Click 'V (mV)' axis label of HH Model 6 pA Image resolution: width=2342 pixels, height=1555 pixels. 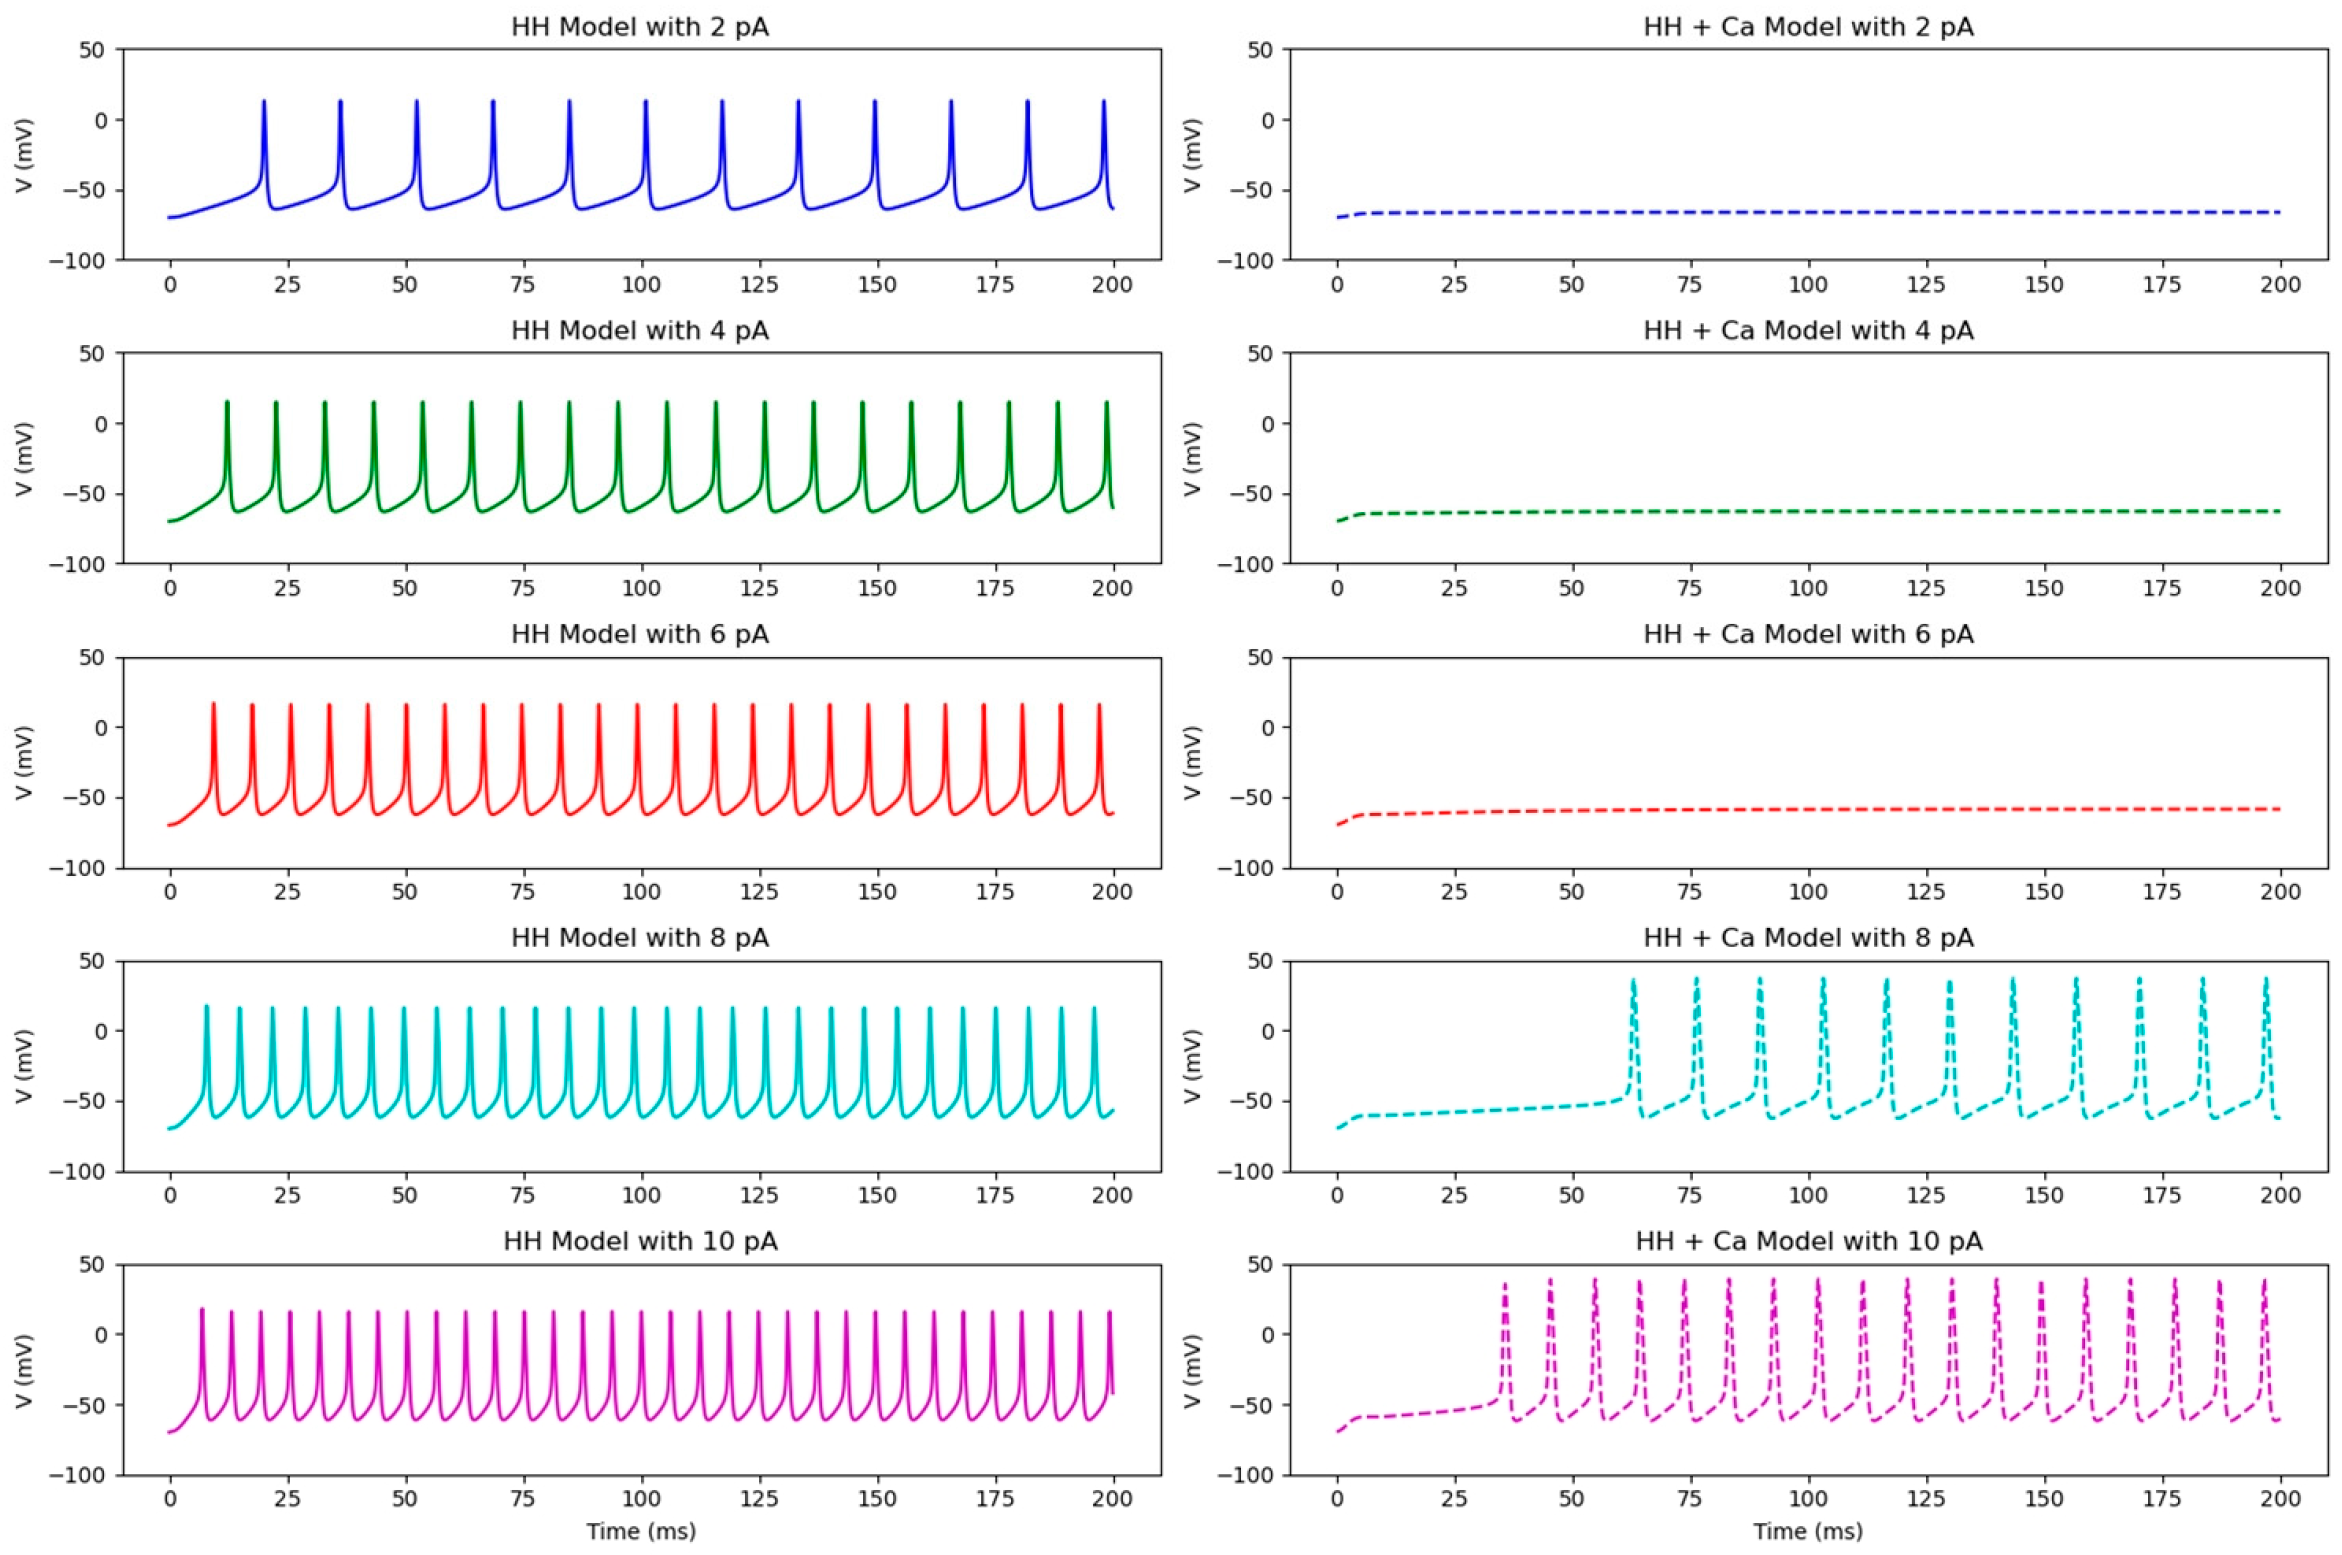point(24,763)
